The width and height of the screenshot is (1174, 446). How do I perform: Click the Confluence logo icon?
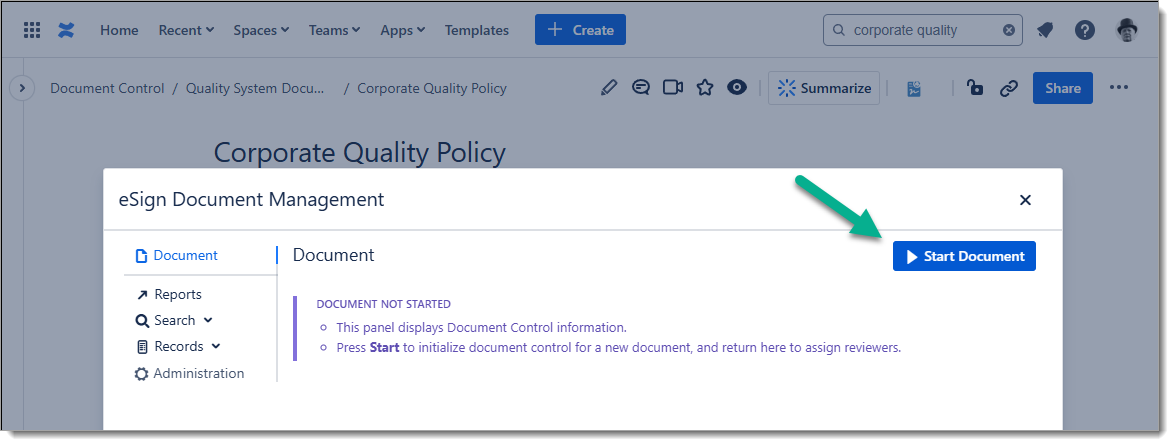66,30
